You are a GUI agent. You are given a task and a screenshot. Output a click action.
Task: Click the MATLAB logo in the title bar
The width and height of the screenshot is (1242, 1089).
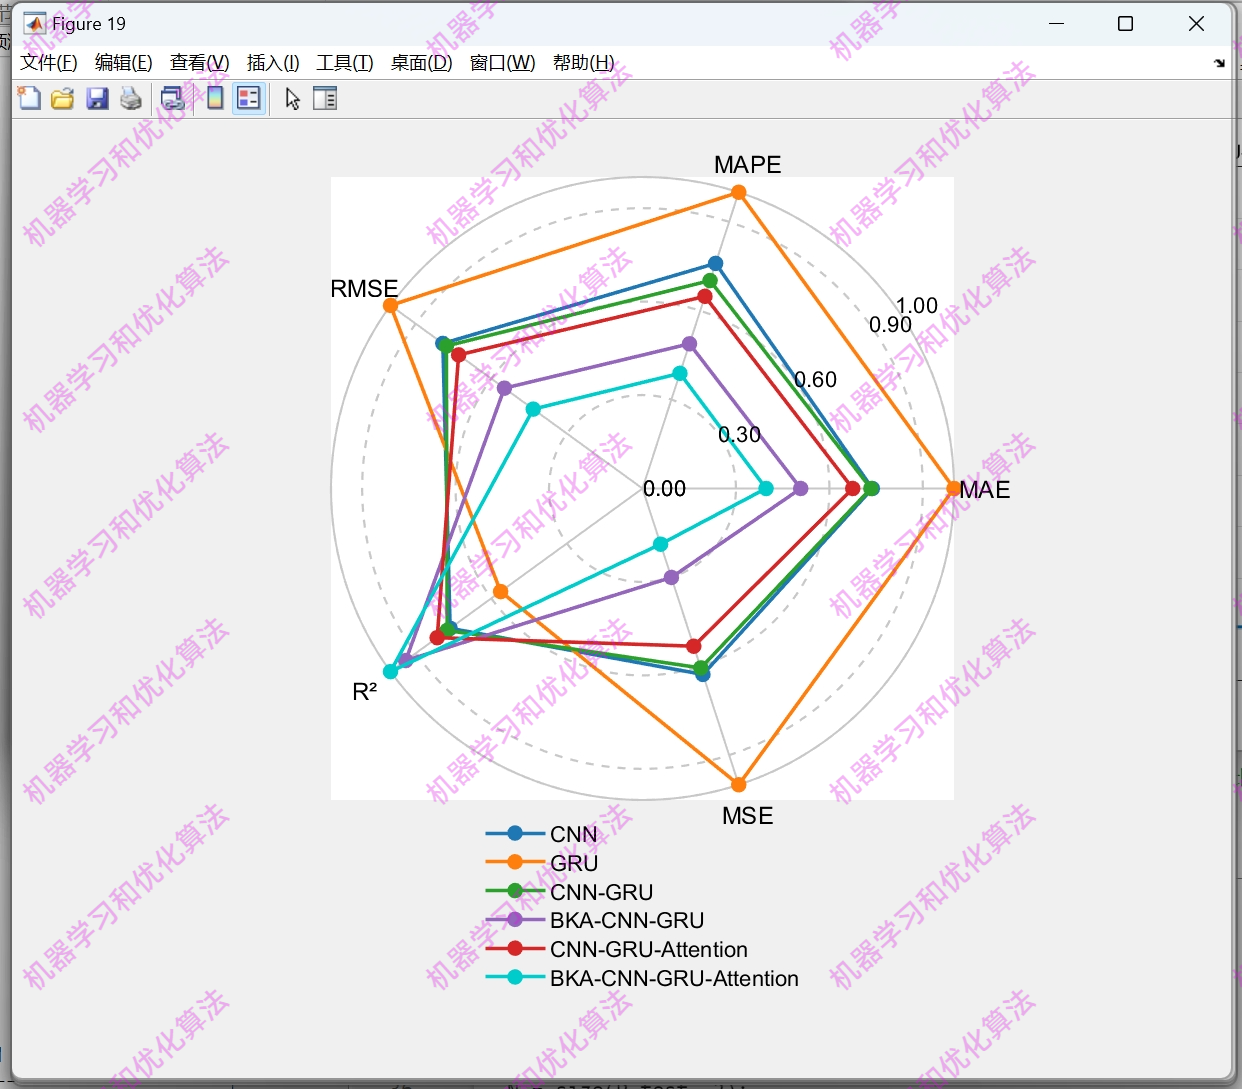[35, 24]
